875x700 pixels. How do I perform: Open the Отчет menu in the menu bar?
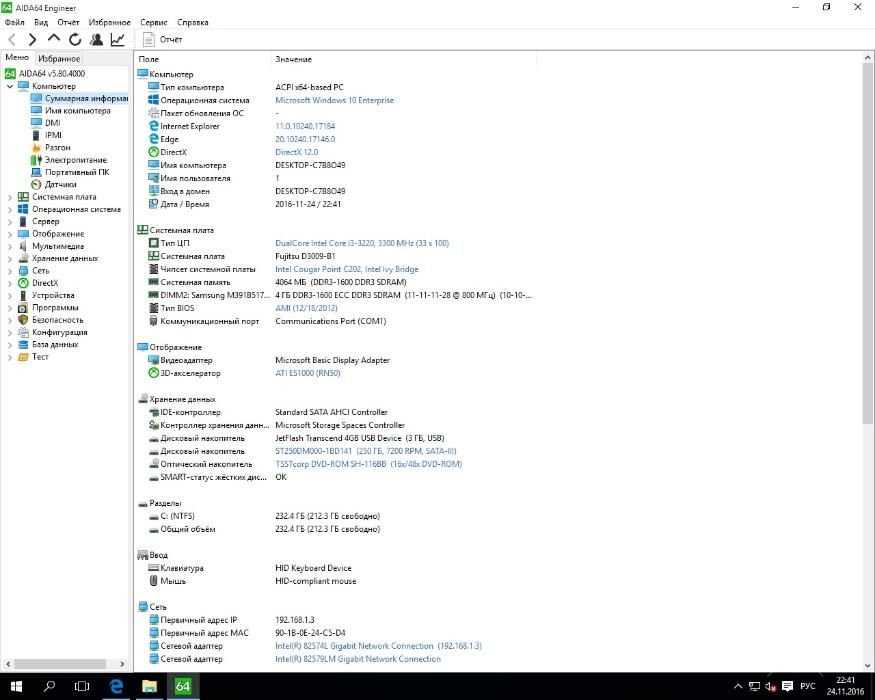pos(68,22)
